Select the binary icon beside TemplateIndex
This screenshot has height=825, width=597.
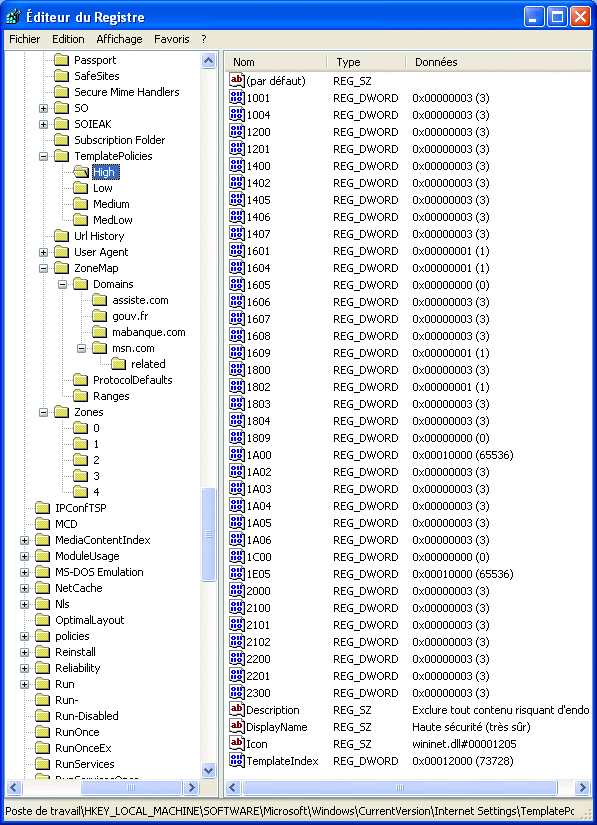click(x=237, y=760)
